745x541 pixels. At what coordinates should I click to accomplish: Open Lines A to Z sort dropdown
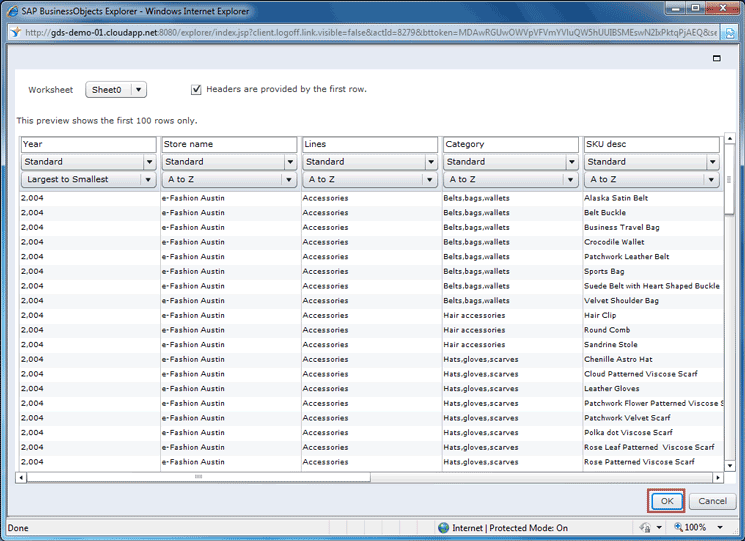pyautogui.click(x=370, y=180)
